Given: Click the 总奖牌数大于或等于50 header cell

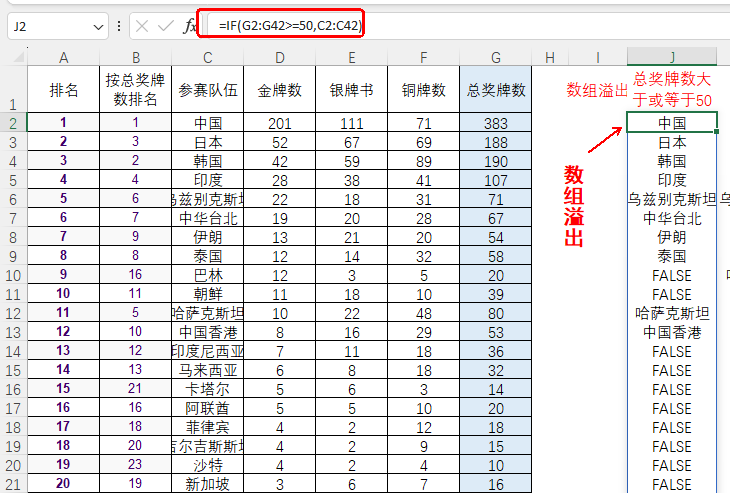Looking at the screenshot, I should click(x=672, y=89).
